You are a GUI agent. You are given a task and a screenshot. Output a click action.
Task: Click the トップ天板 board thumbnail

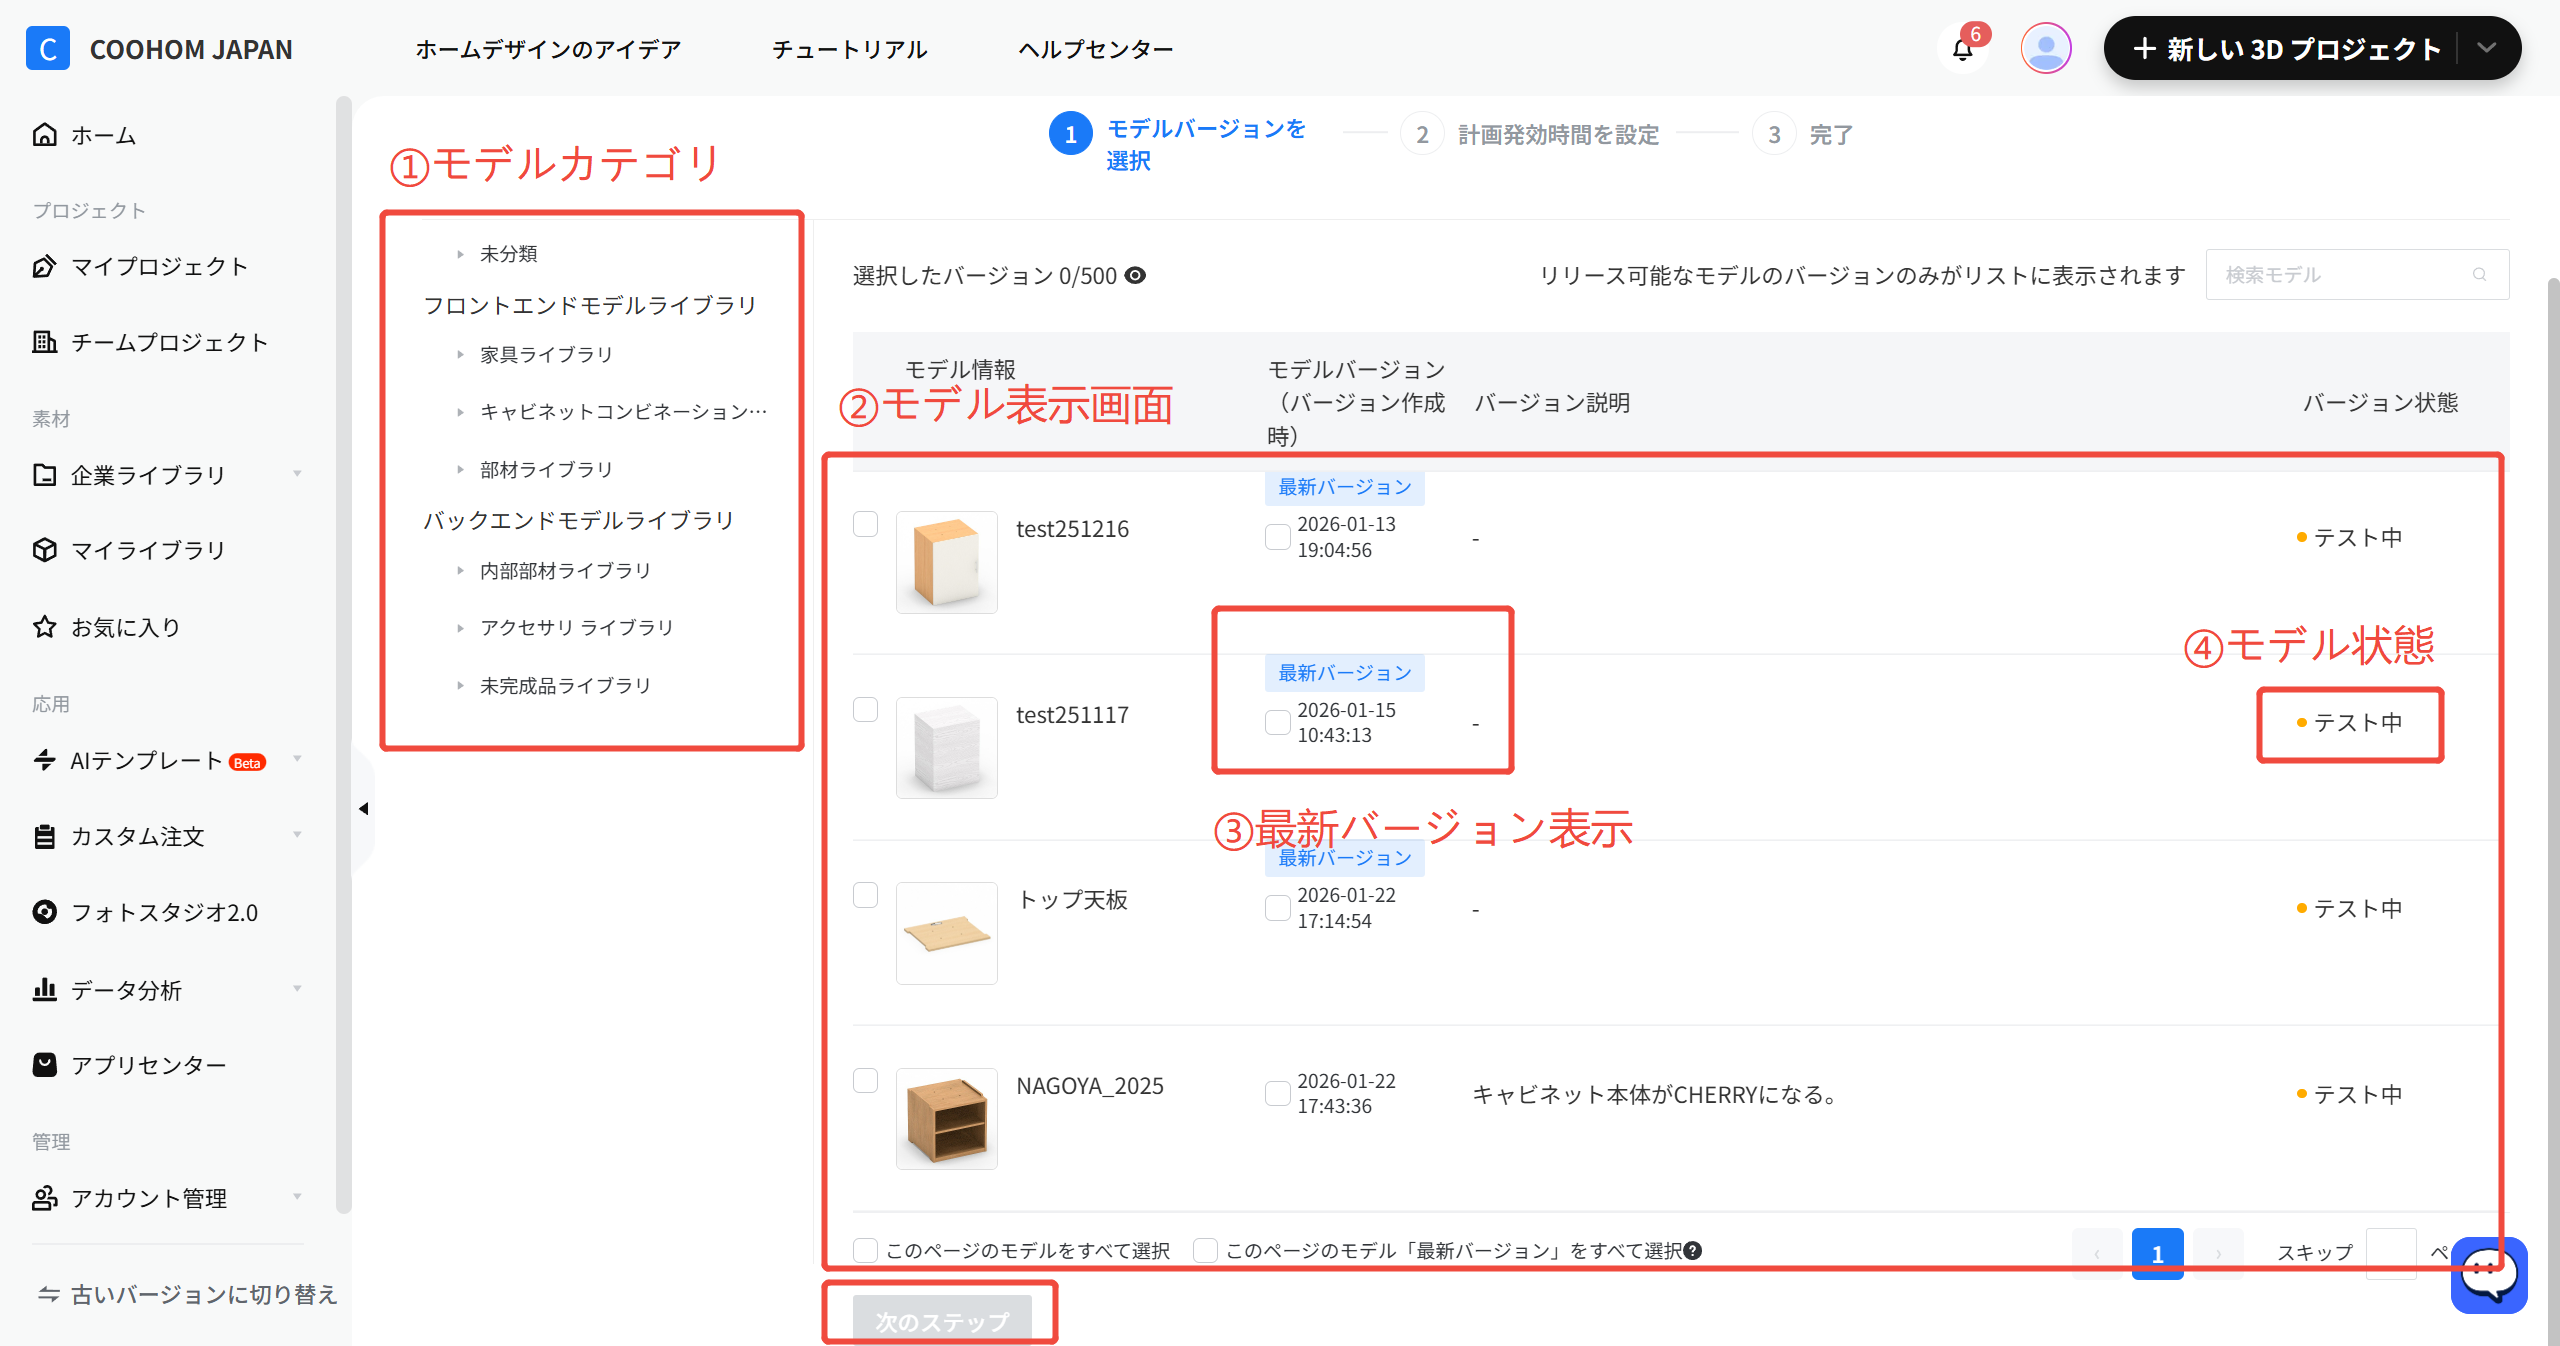[x=946, y=933]
